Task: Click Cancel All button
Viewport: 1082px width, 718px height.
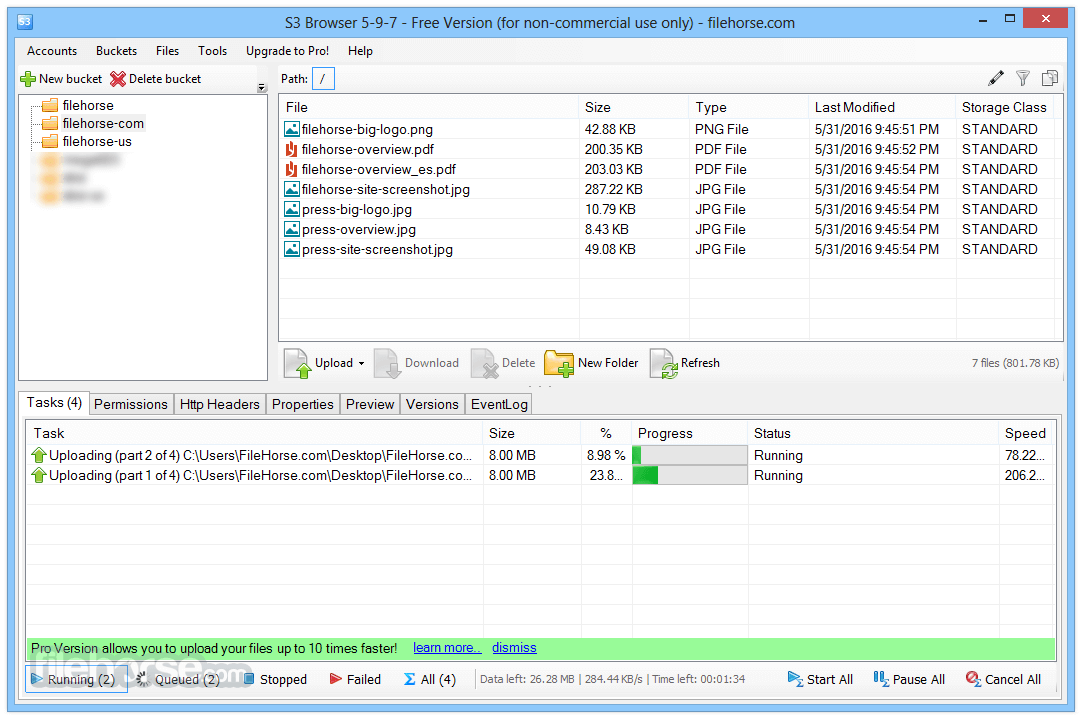Action: point(1004,679)
